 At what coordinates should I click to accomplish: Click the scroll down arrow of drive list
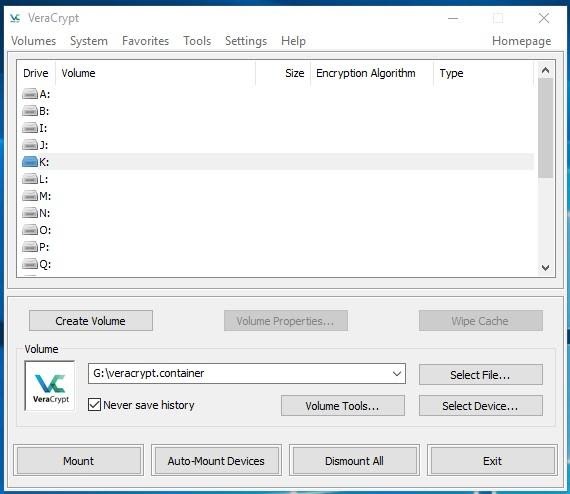pyautogui.click(x=545, y=268)
